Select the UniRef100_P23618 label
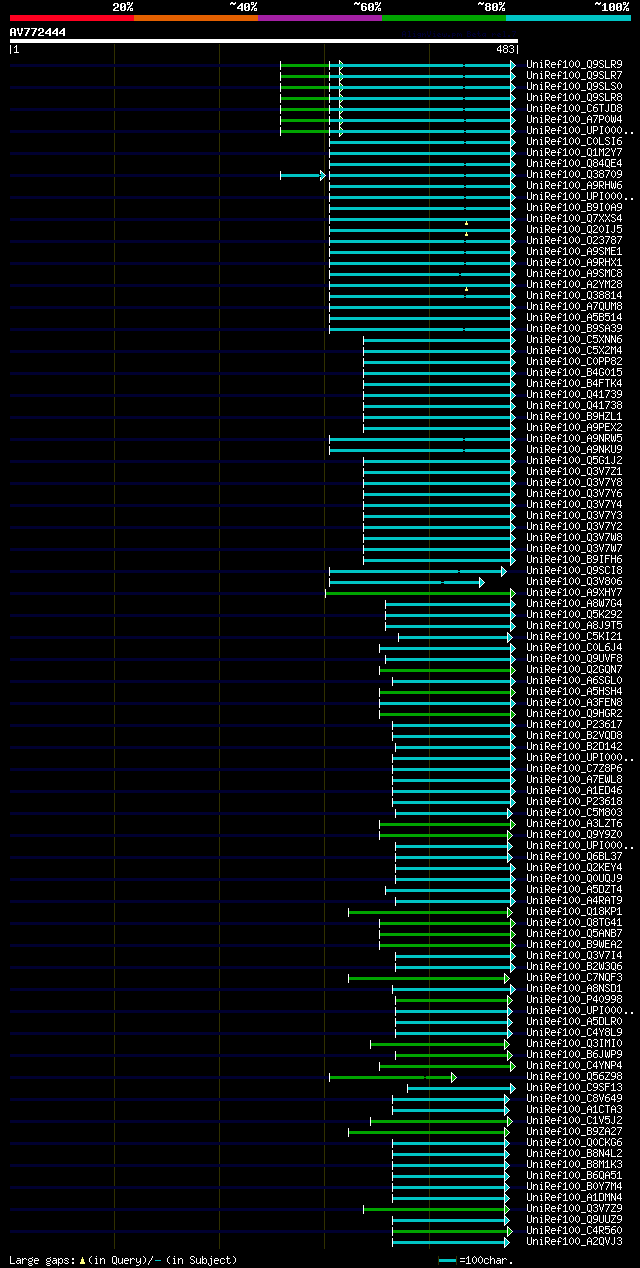The width and height of the screenshot is (640, 1268). 574,802
